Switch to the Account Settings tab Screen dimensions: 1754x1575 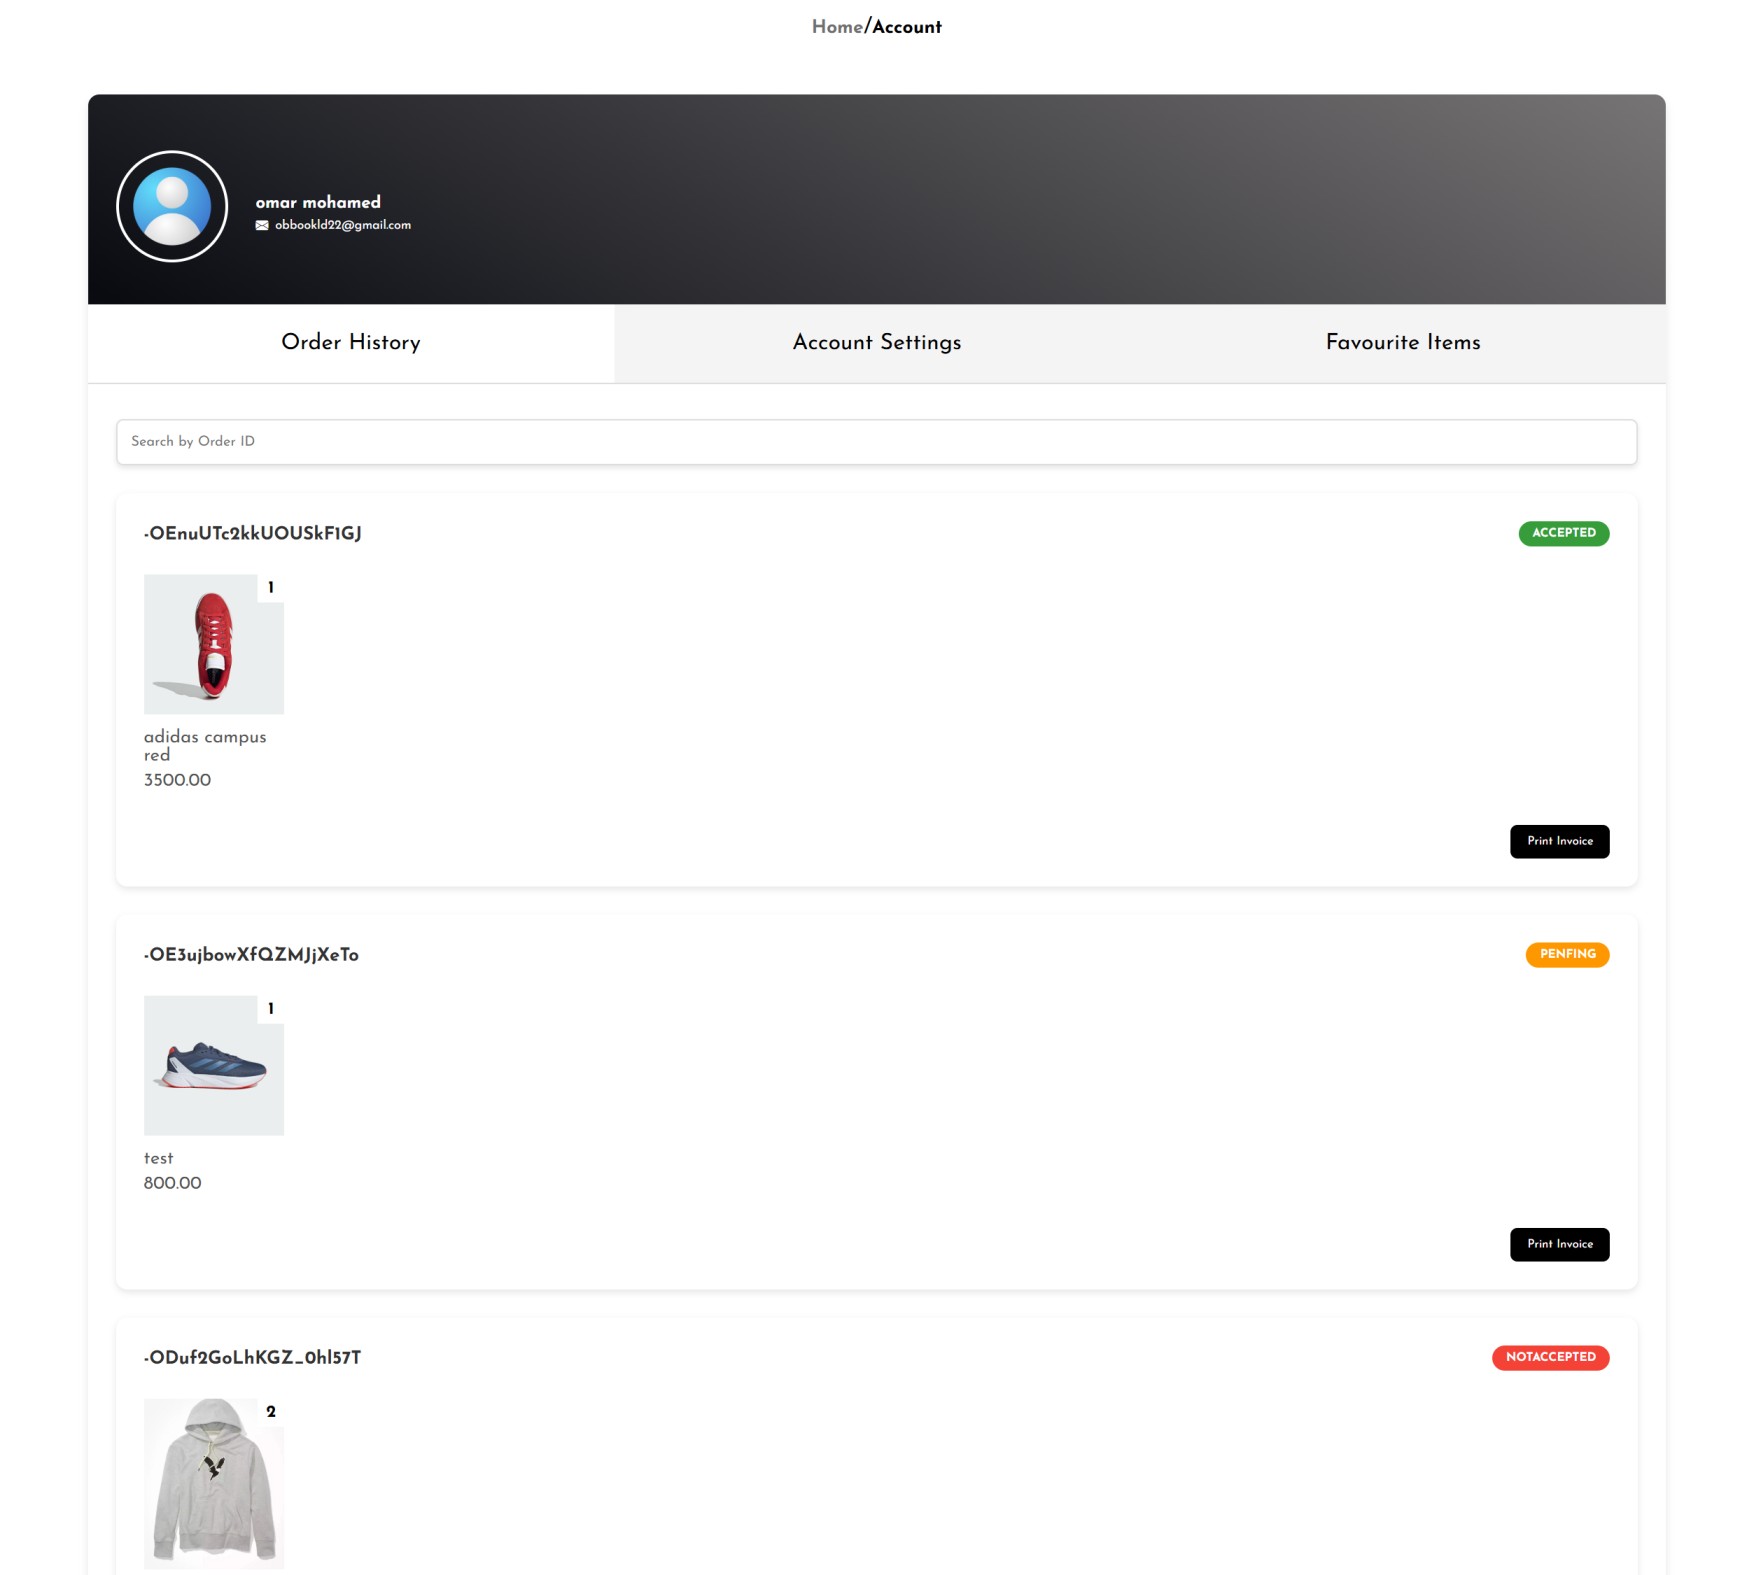pos(877,343)
